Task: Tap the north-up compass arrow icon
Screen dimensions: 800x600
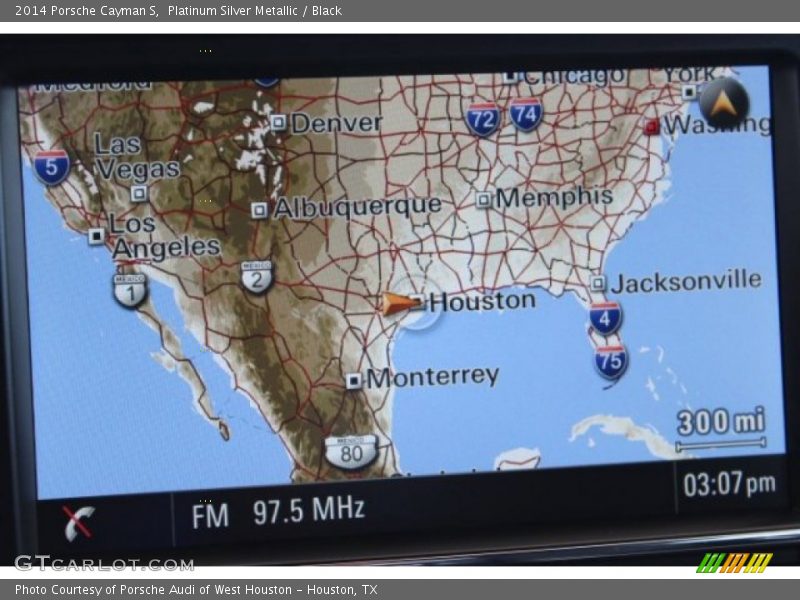Action: [x=724, y=104]
